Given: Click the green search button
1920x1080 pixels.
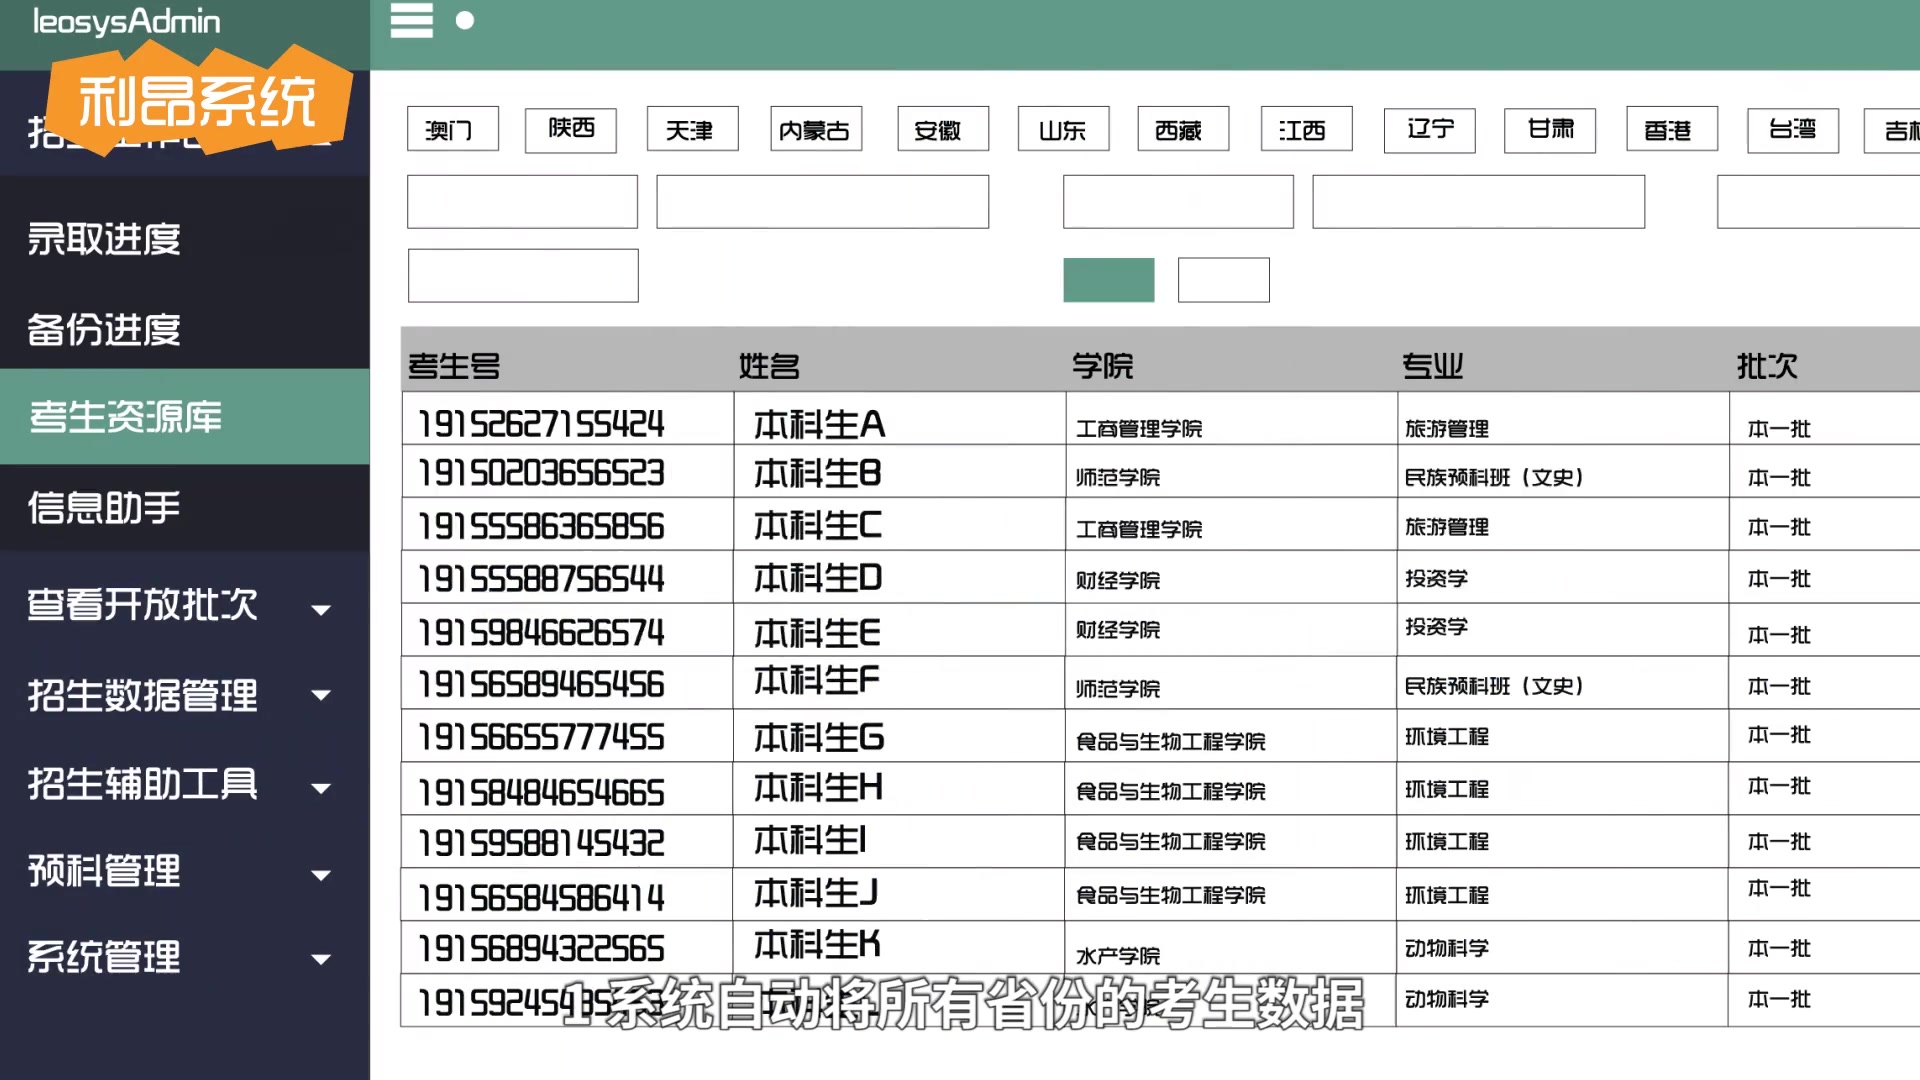Looking at the screenshot, I should 1108,280.
